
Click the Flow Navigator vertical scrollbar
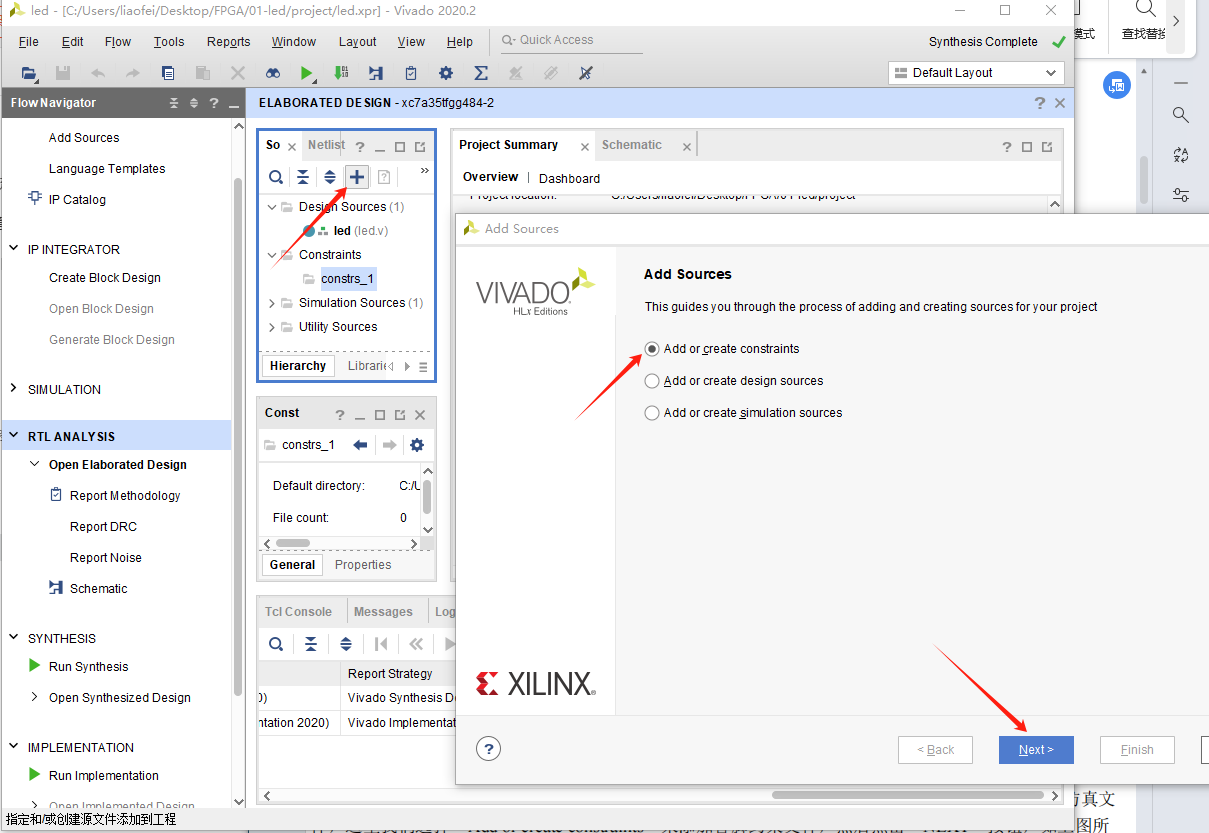[x=237, y=435]
